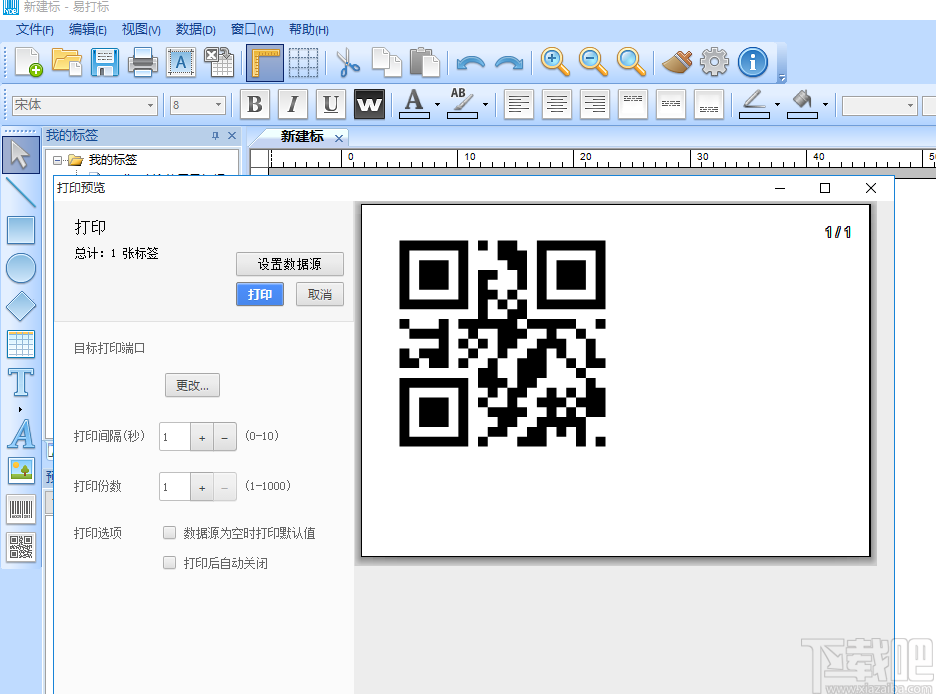Open settings gear icon

click(x=715, y=62)
